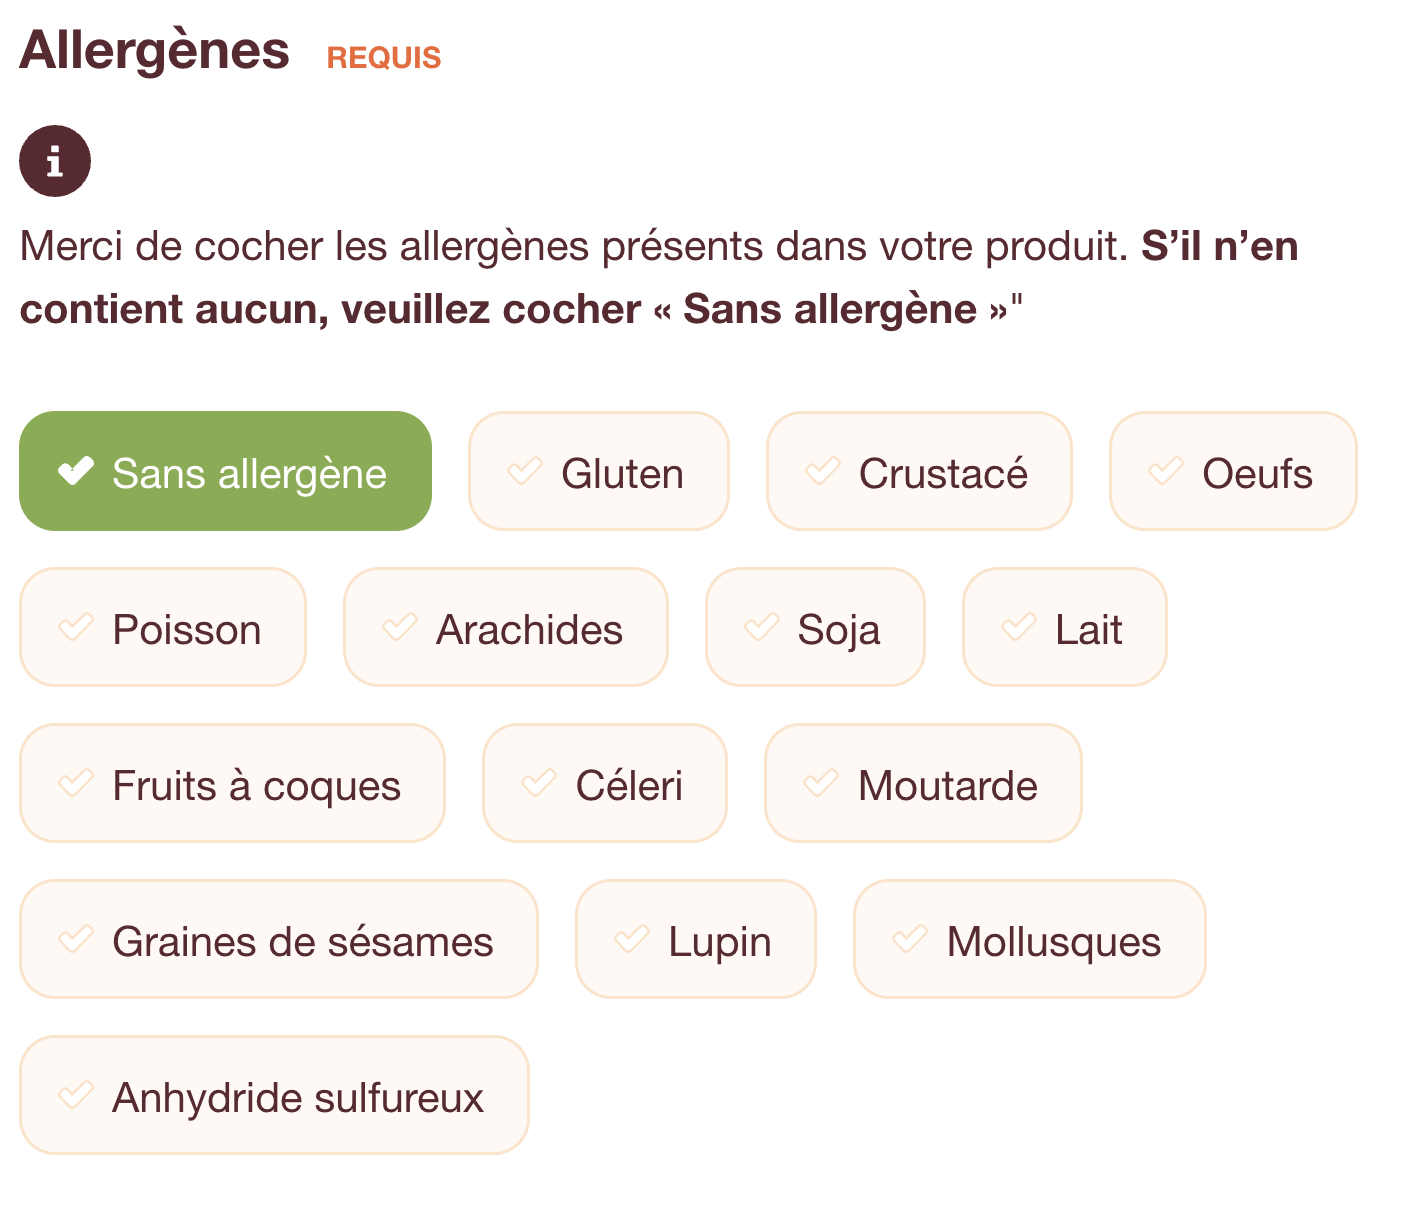Click the REQUIS label next to Allergènes
1404x1212 pixels.
(384, 58)
